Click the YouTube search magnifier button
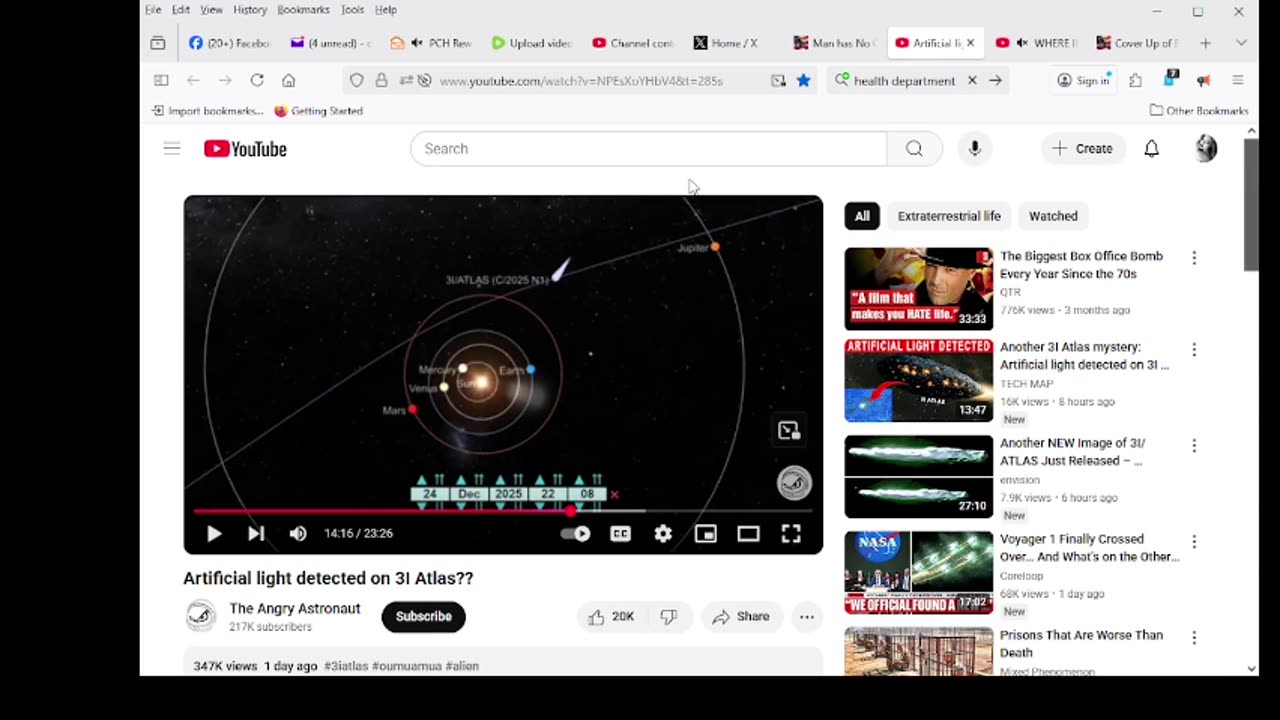Image resolution: width=1280 pixels, height=720 pixels. click(x=914, y=149)
